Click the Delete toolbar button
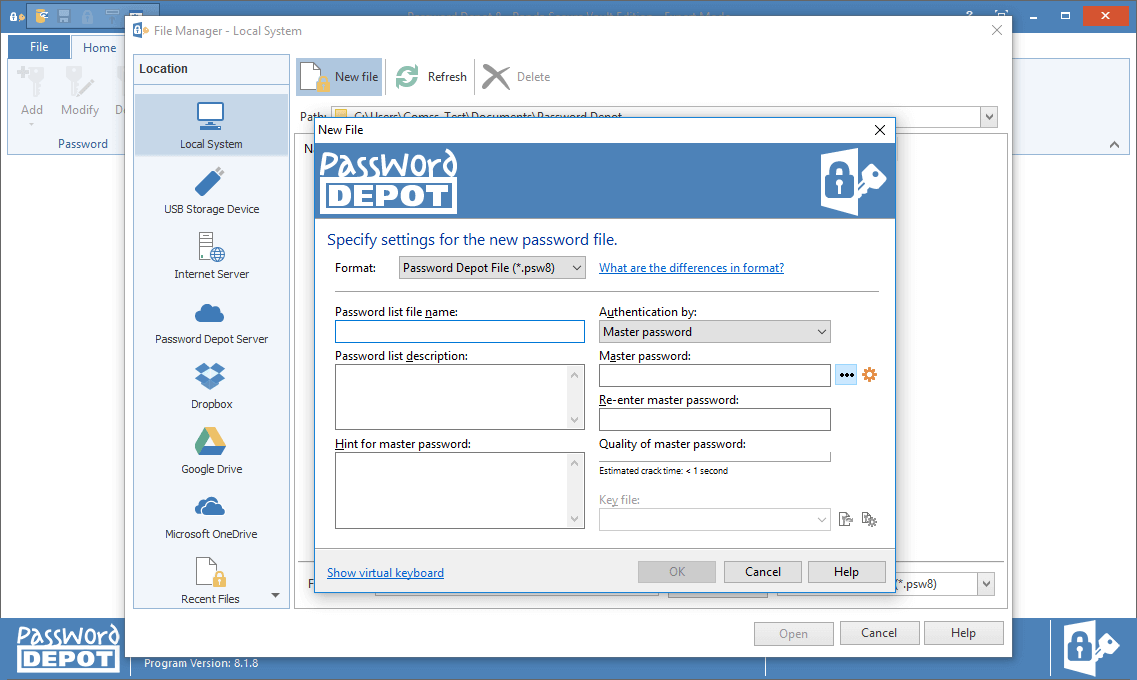 516,77
